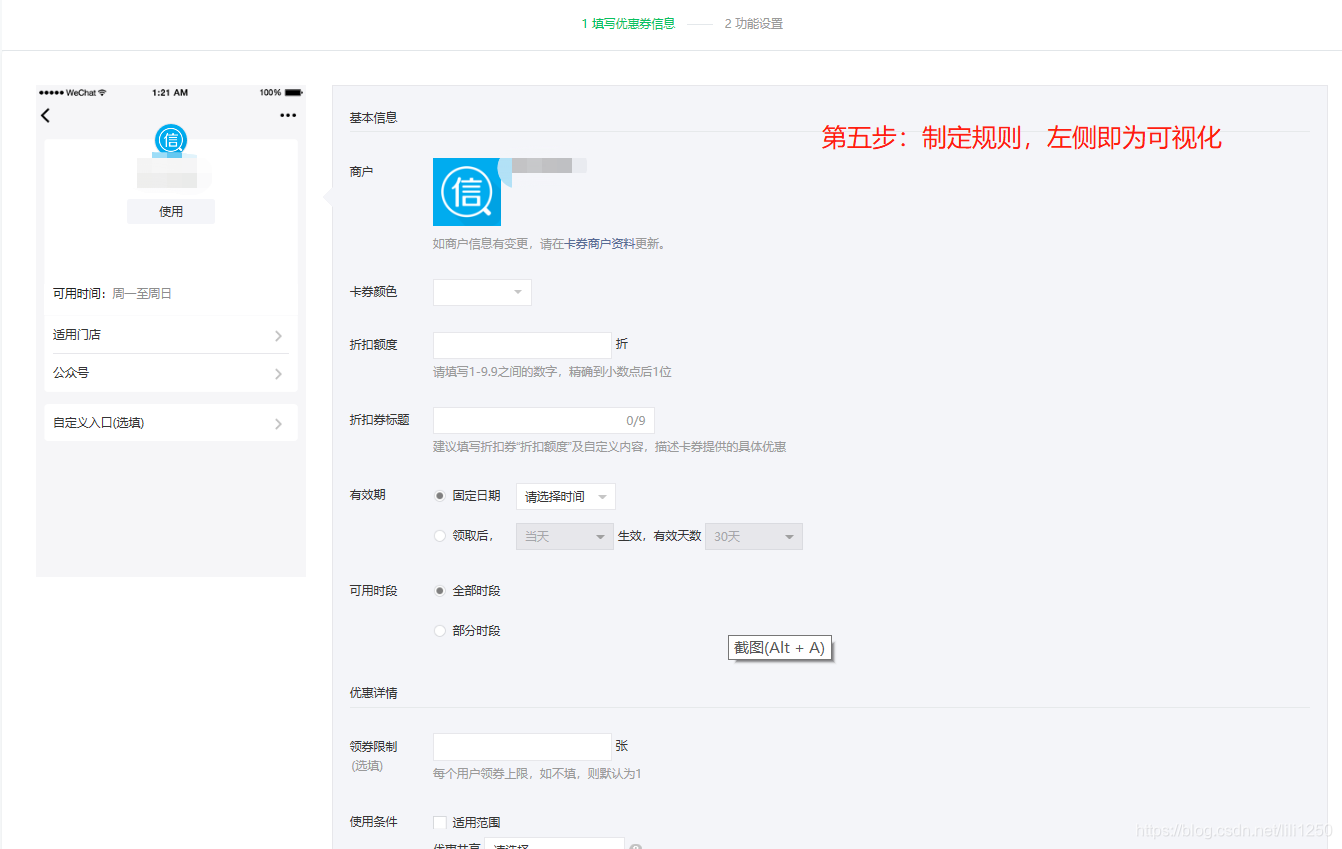The width and height of the screenshot is (1342, 849).
Task: Select the 部分时段 radio button
Action: pos(440,631)
